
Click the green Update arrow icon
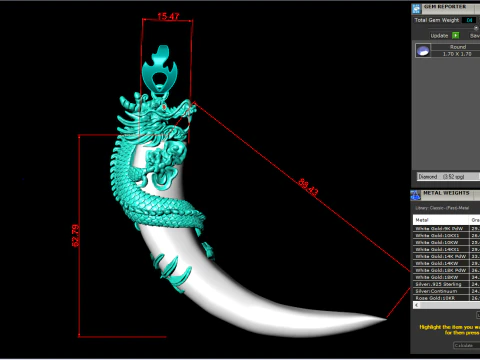click(x=456, y=36)
